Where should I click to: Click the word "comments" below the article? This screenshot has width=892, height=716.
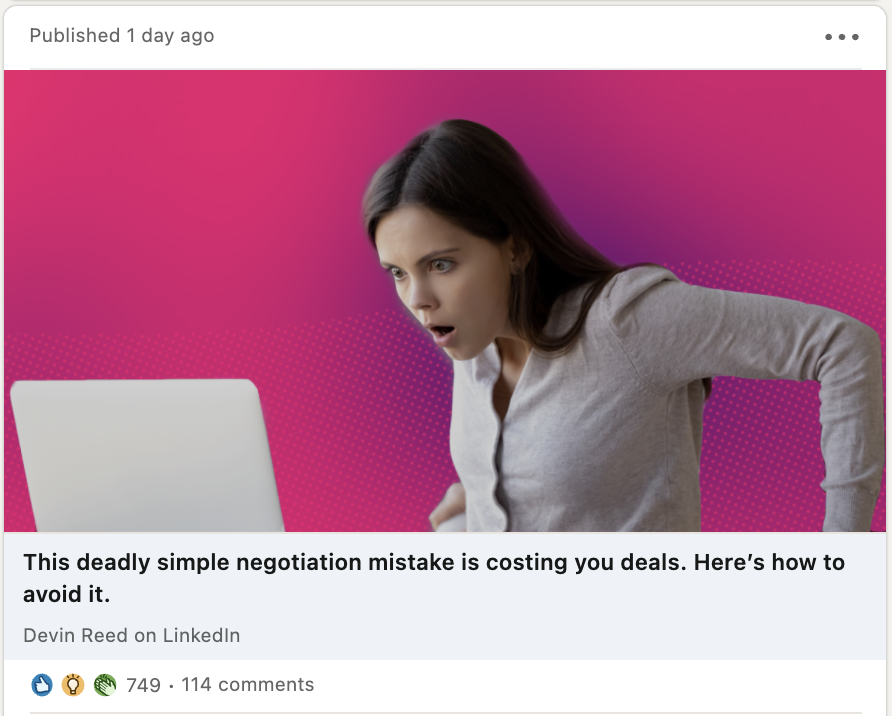266,685
